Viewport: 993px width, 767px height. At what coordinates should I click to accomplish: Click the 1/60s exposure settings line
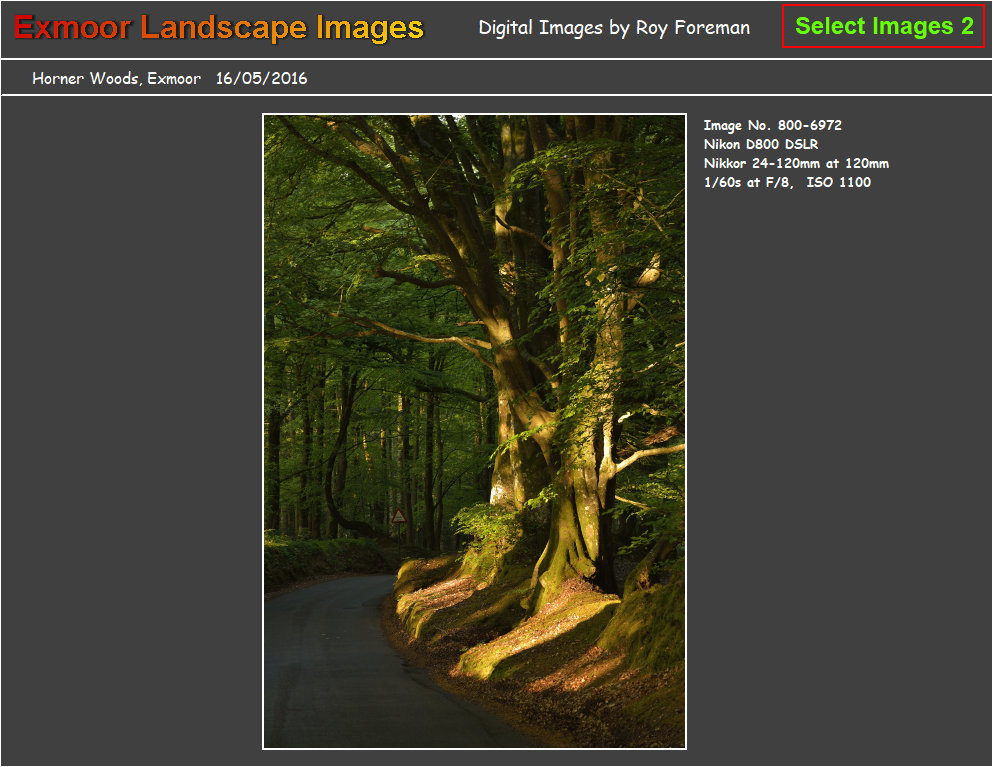click(788, 182)
